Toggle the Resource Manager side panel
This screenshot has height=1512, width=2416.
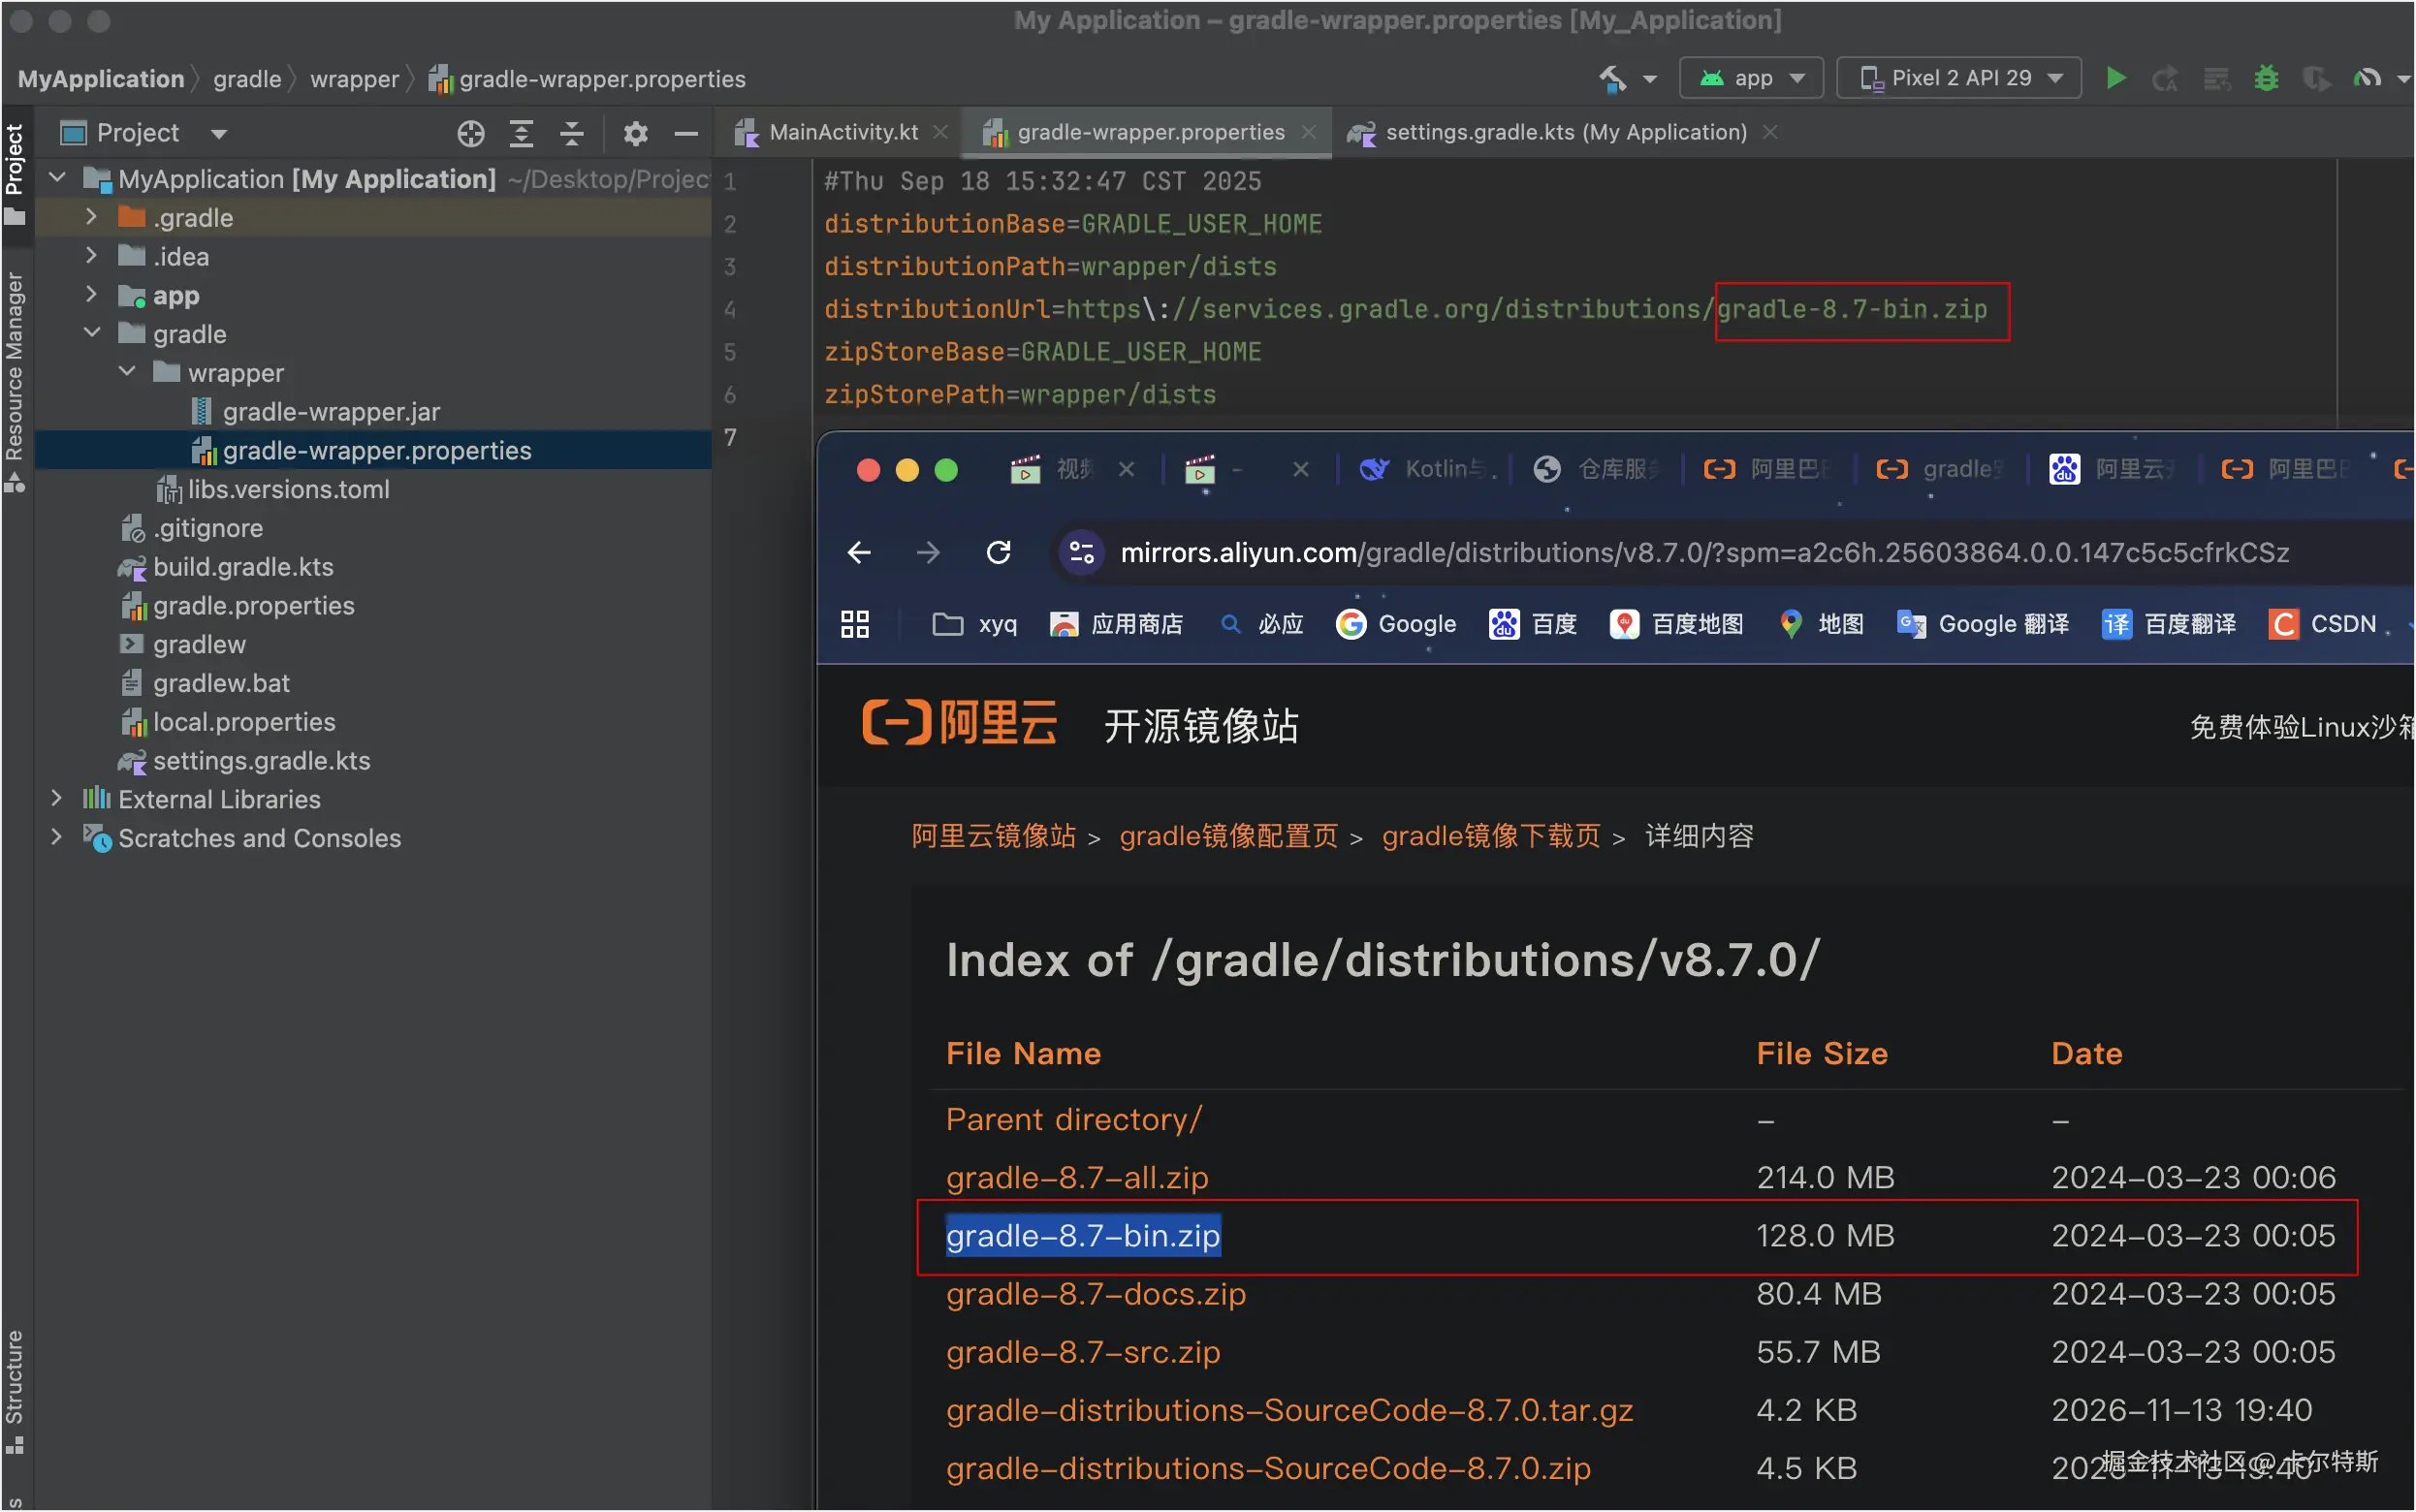tap(14, 380)
